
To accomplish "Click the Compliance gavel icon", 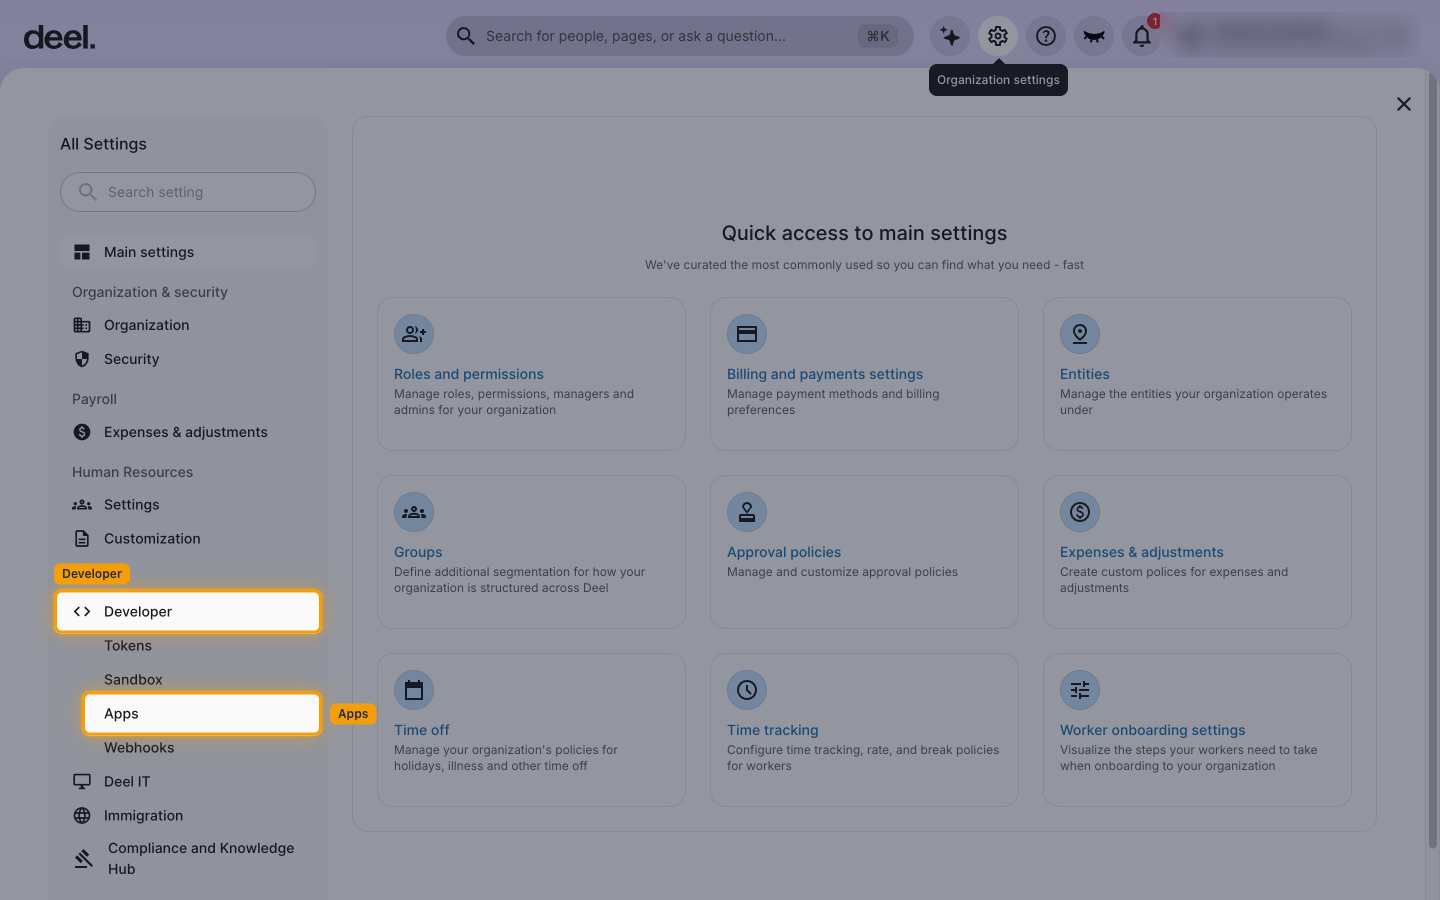I will [x=84, y=859].
